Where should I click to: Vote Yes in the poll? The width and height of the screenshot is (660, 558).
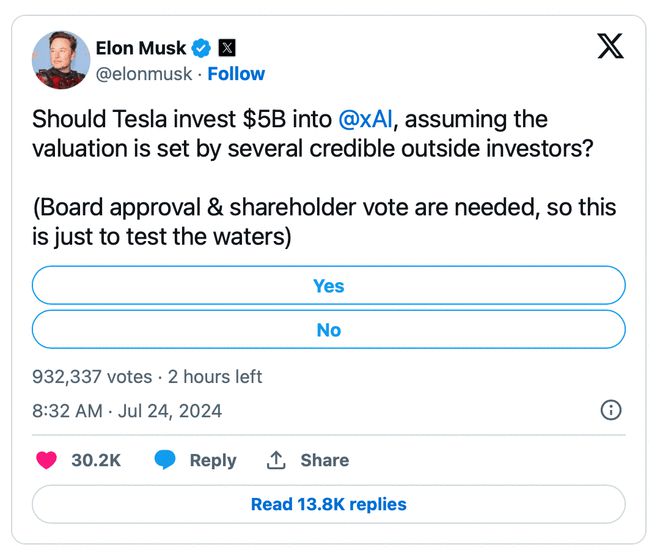click(328, 286)
